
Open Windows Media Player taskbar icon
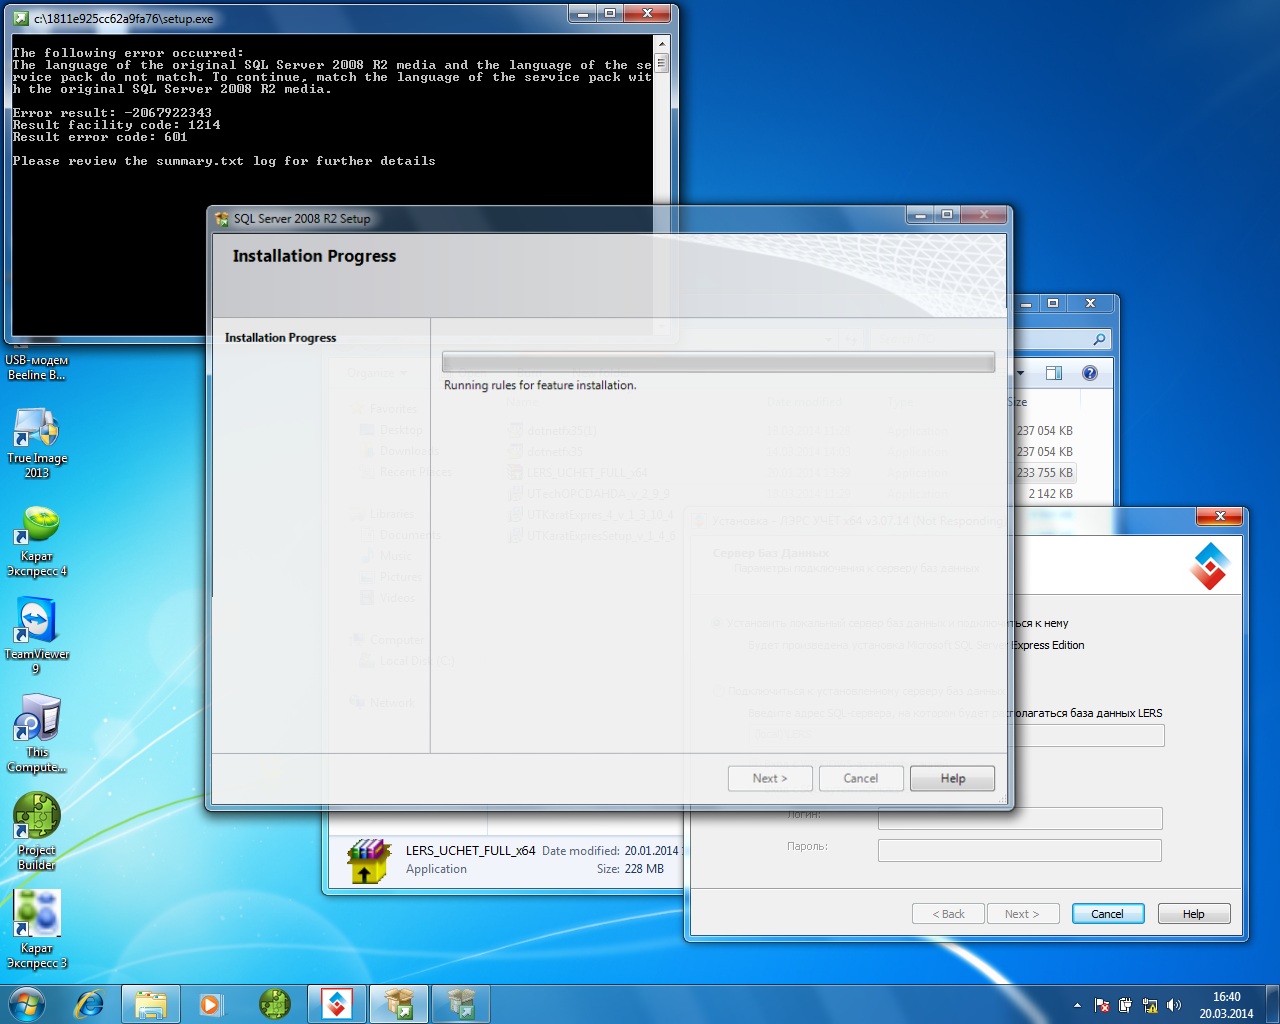click(211, 1004)
